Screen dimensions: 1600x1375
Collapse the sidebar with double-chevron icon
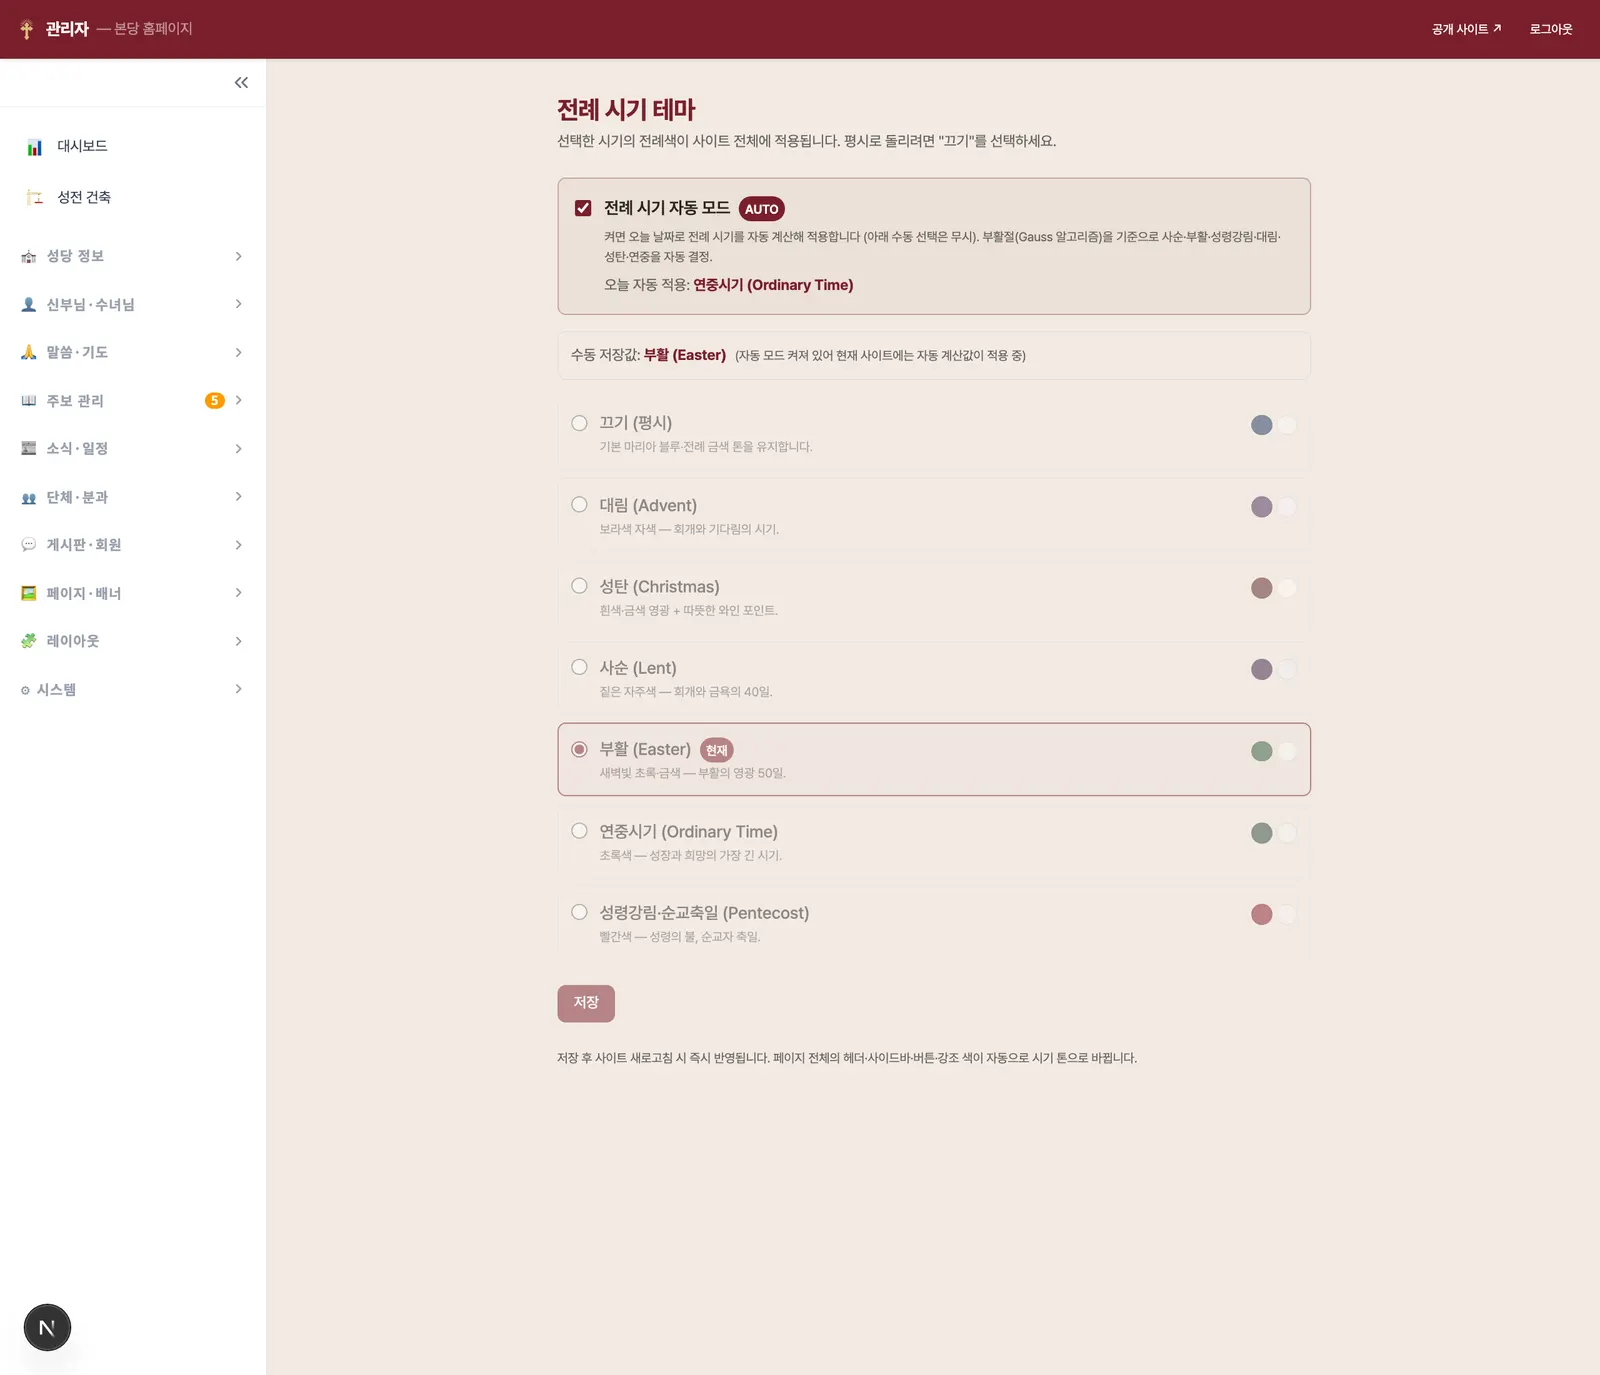click(241, 83)
